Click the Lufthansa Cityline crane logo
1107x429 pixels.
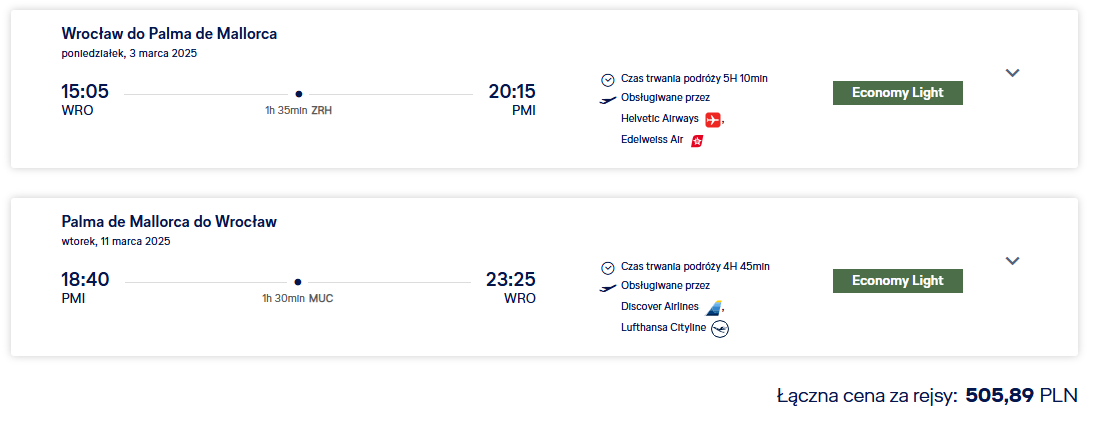[720, 329]
